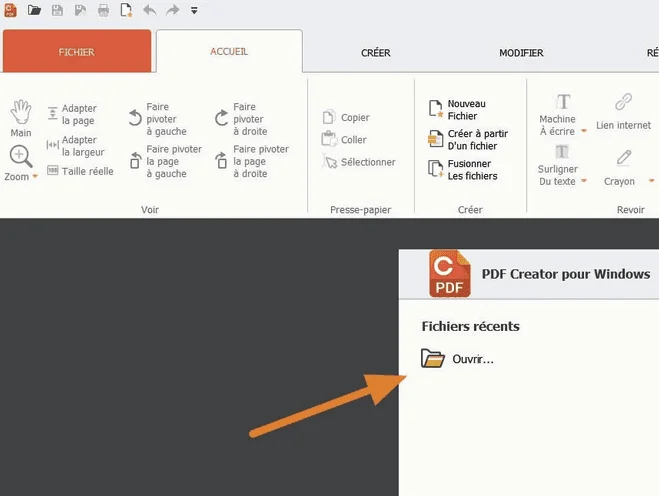Click Fusionner Les fichiers
Image resolution: width=659 pixels, height=496 pixels.
[x=462, y=170]
